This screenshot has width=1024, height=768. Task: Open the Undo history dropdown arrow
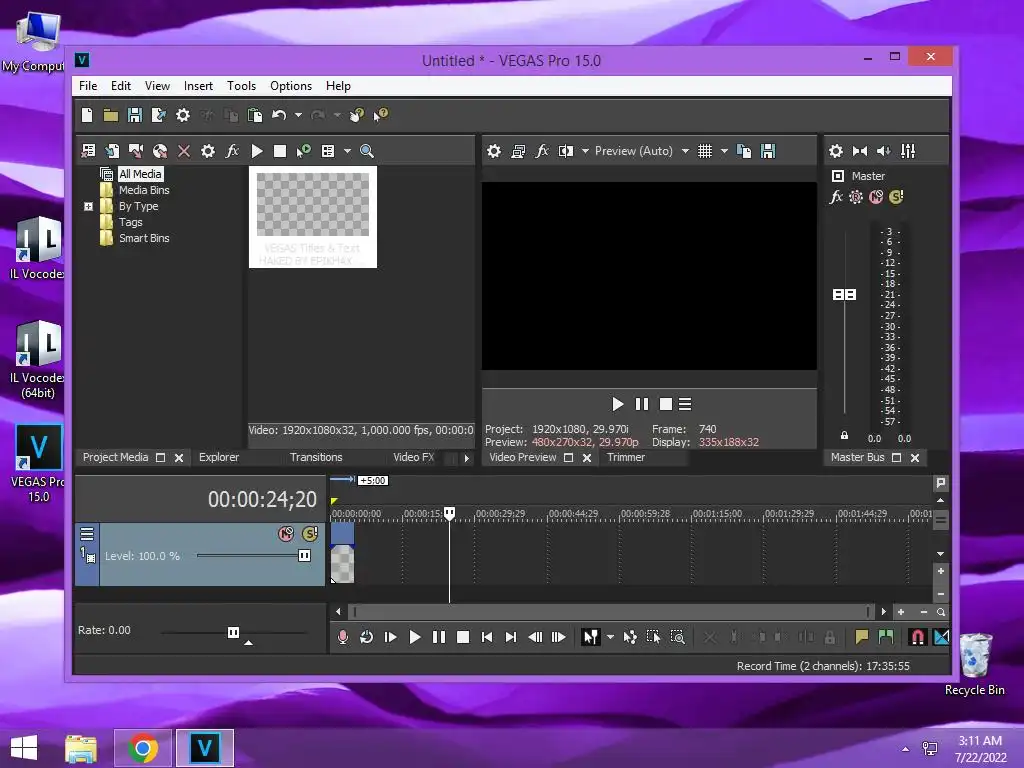(x=298, y=116)
